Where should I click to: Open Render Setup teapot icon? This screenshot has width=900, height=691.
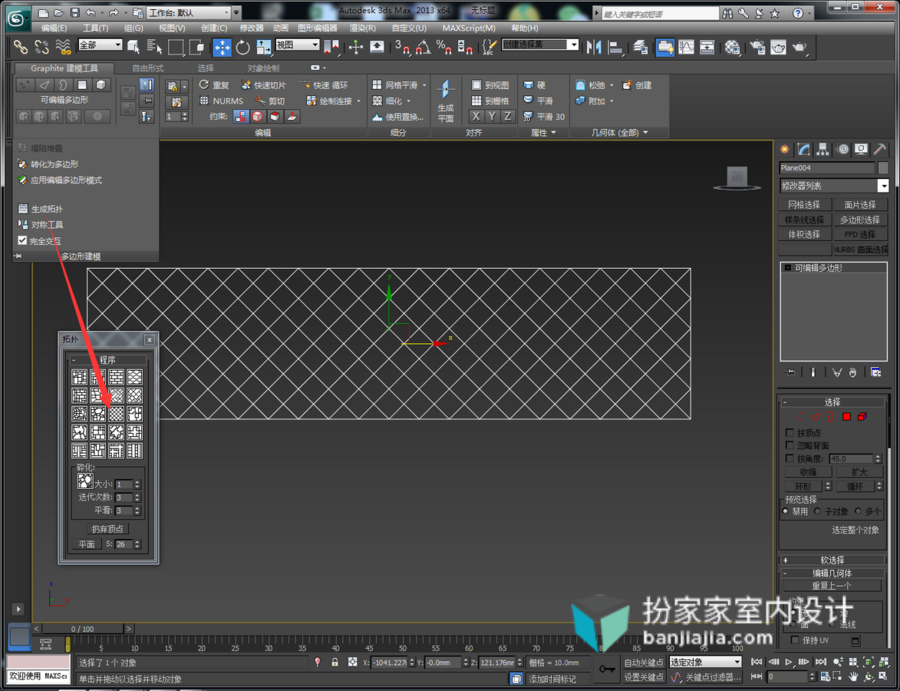757,47
